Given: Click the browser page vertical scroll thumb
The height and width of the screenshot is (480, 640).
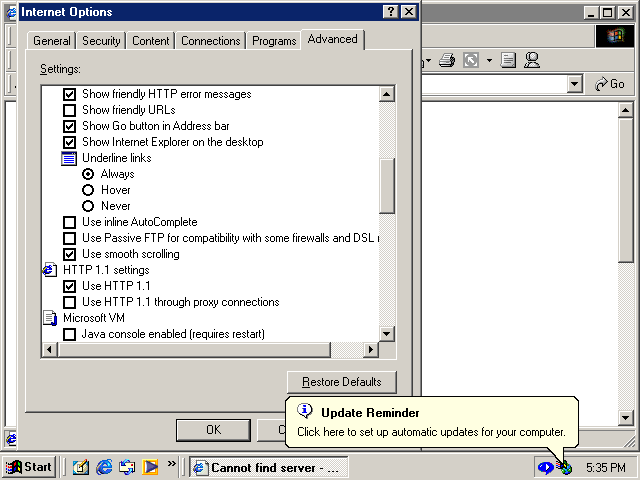Looking at the screenshot, I should pos(626,190).
